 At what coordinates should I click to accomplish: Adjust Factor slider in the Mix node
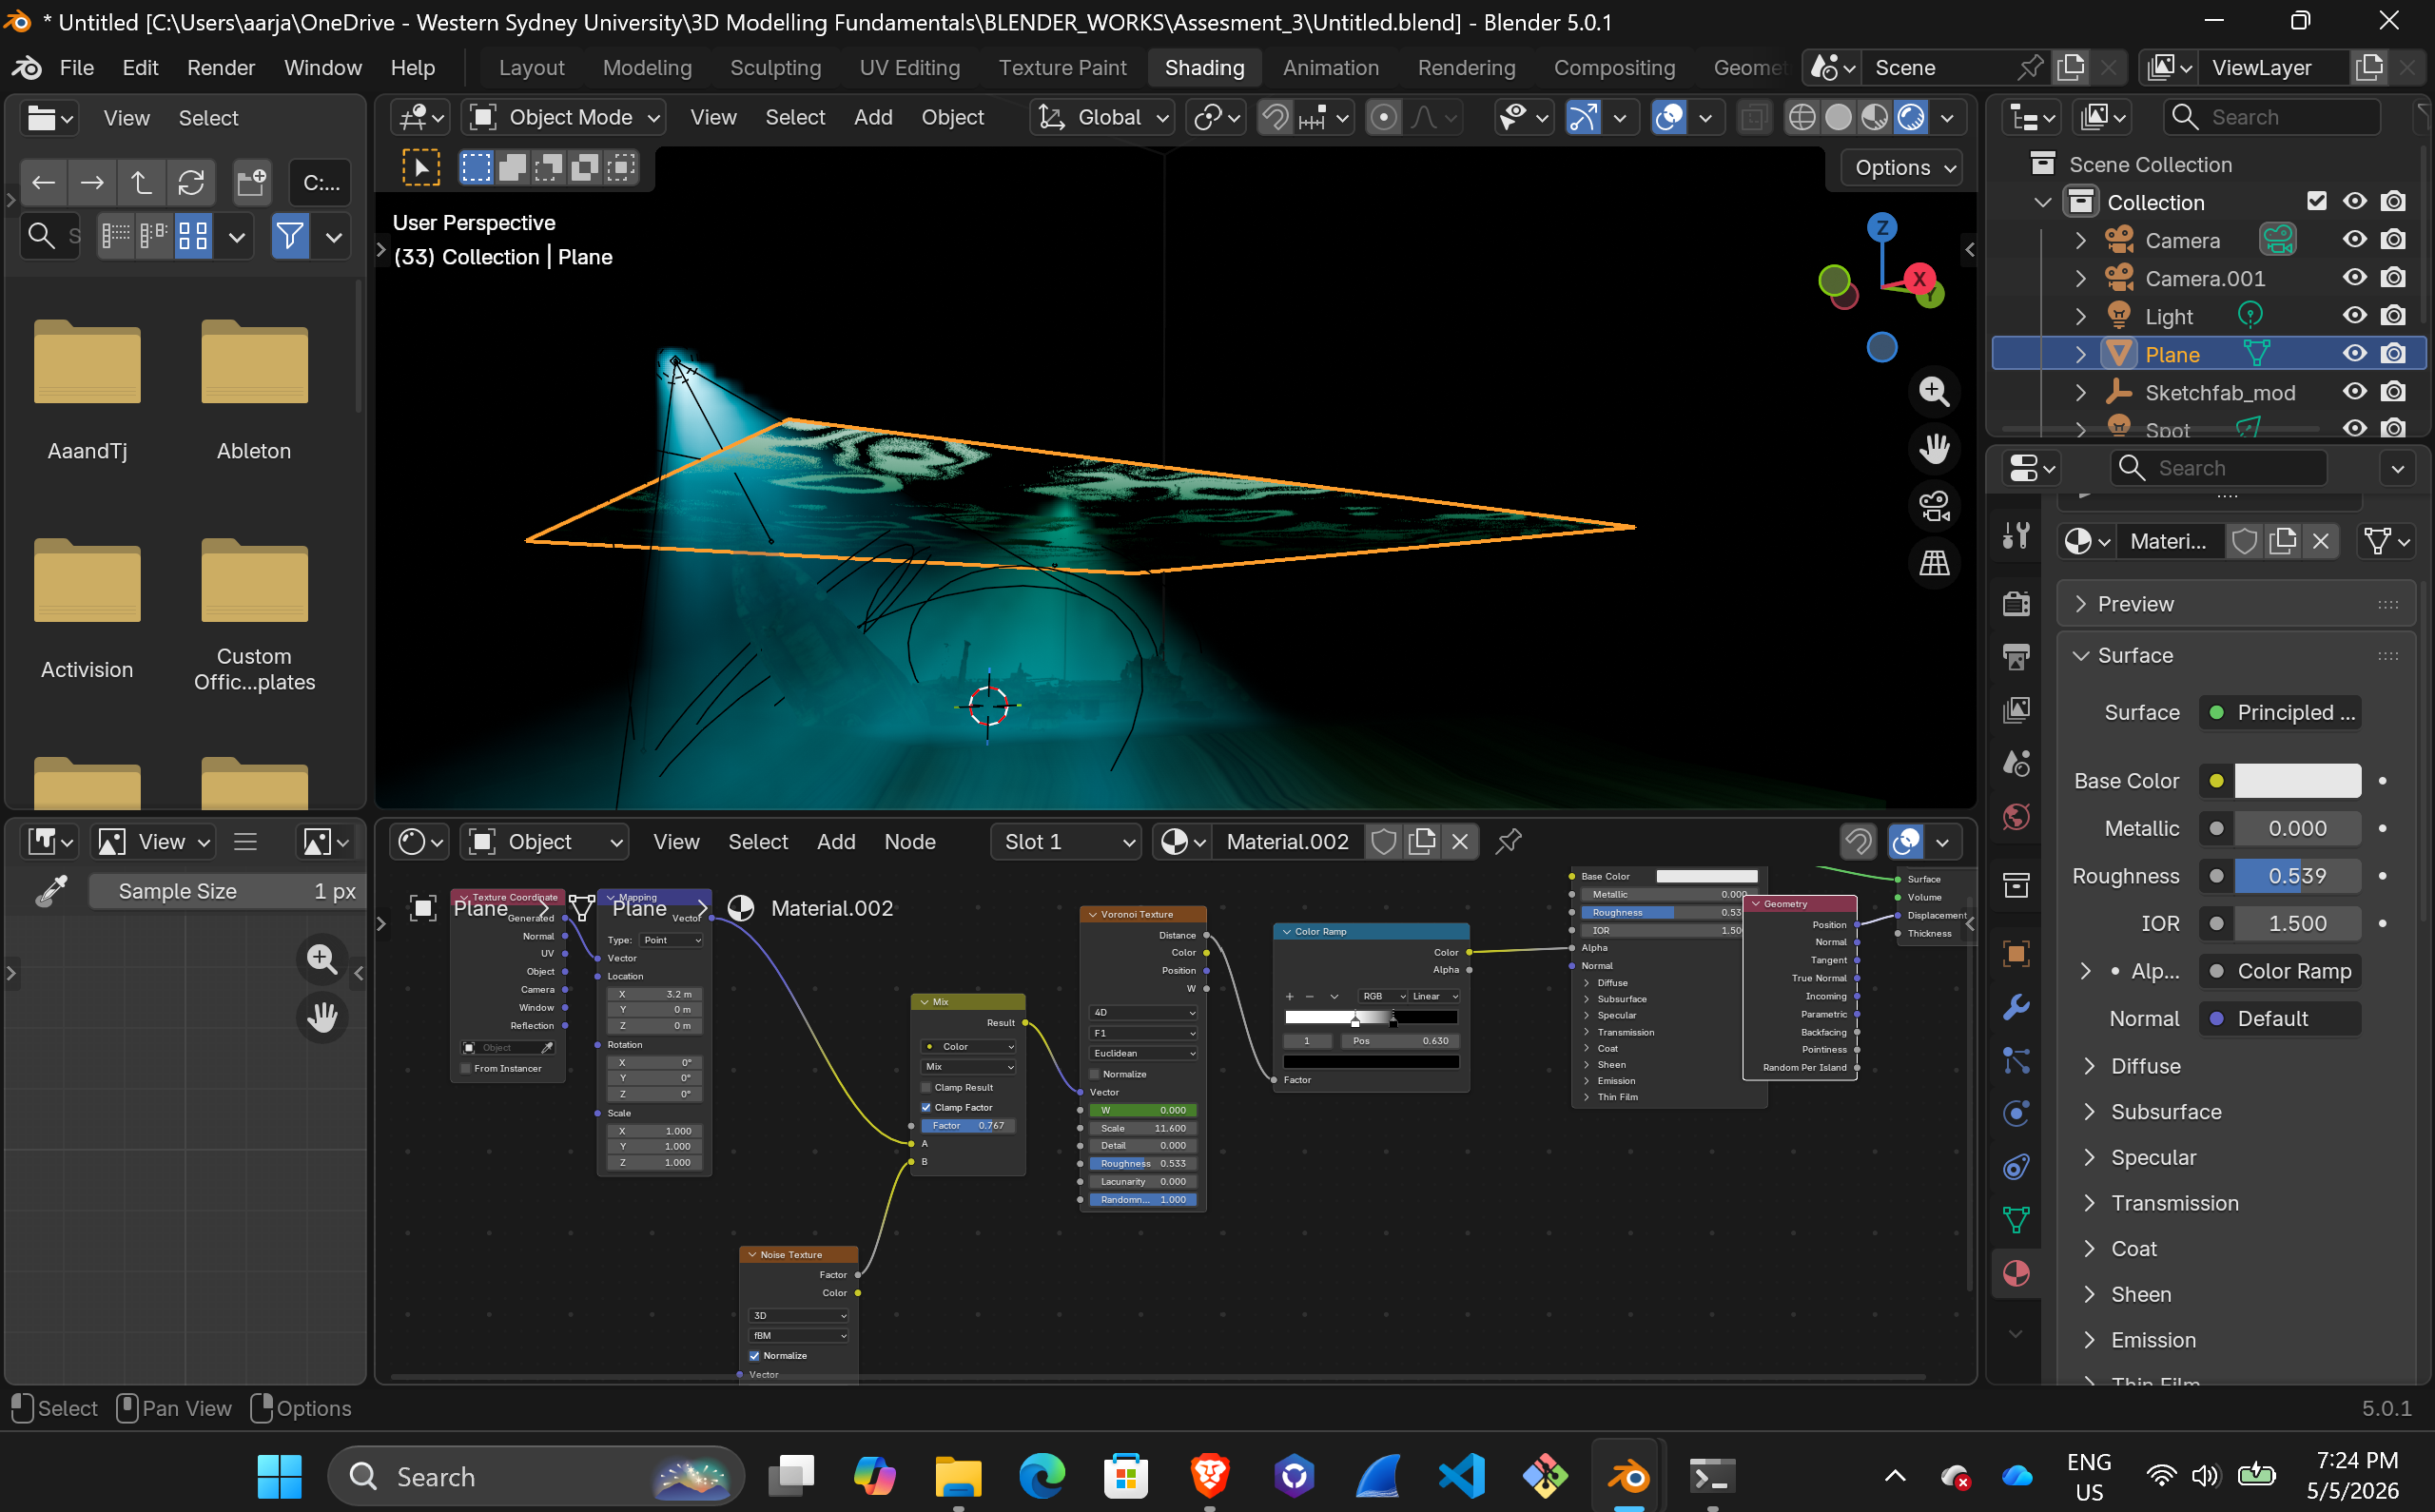click(x=967, y=1126)
